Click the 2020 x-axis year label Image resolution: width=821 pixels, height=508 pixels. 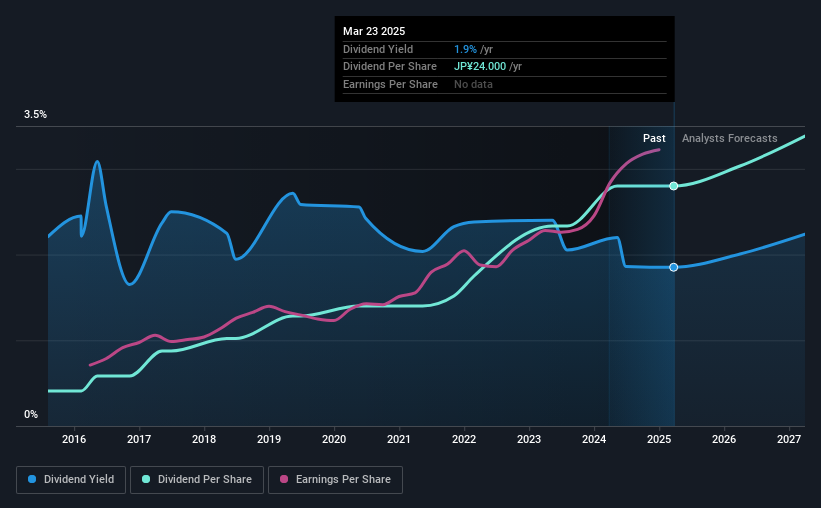tap(334, 439)
